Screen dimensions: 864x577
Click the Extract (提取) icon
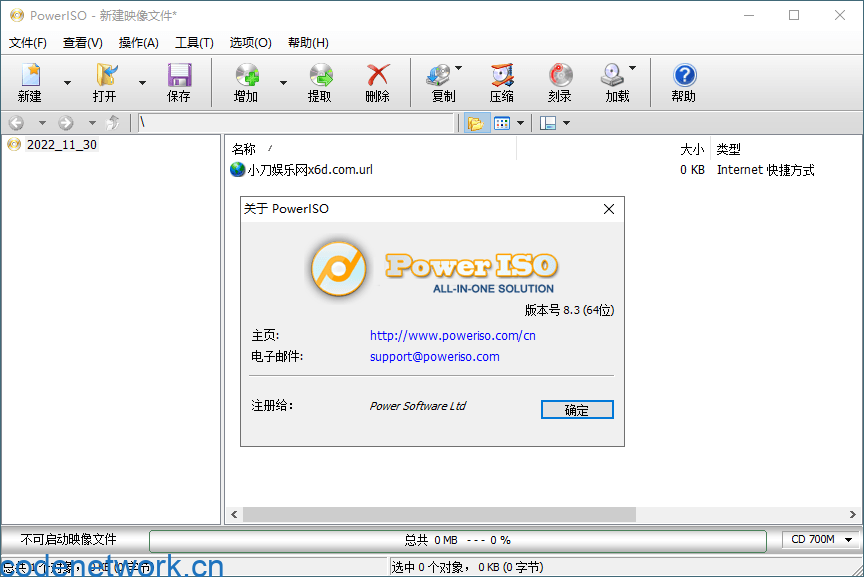point(320,76)
